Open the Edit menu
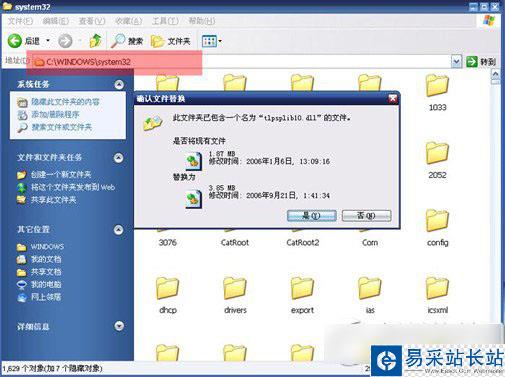 point(55,21)
